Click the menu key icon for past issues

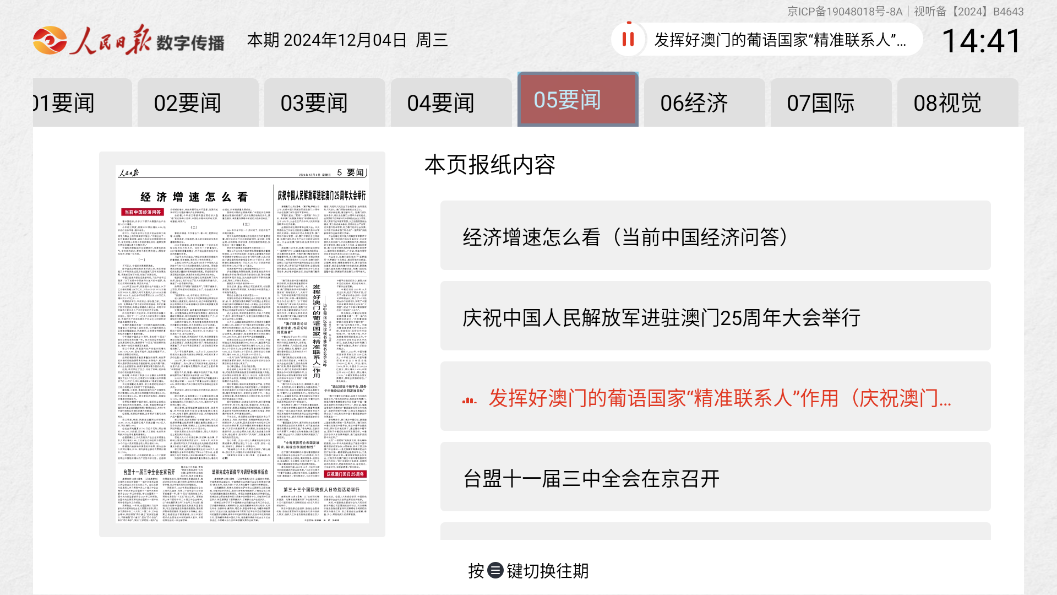tap(495, 571)
